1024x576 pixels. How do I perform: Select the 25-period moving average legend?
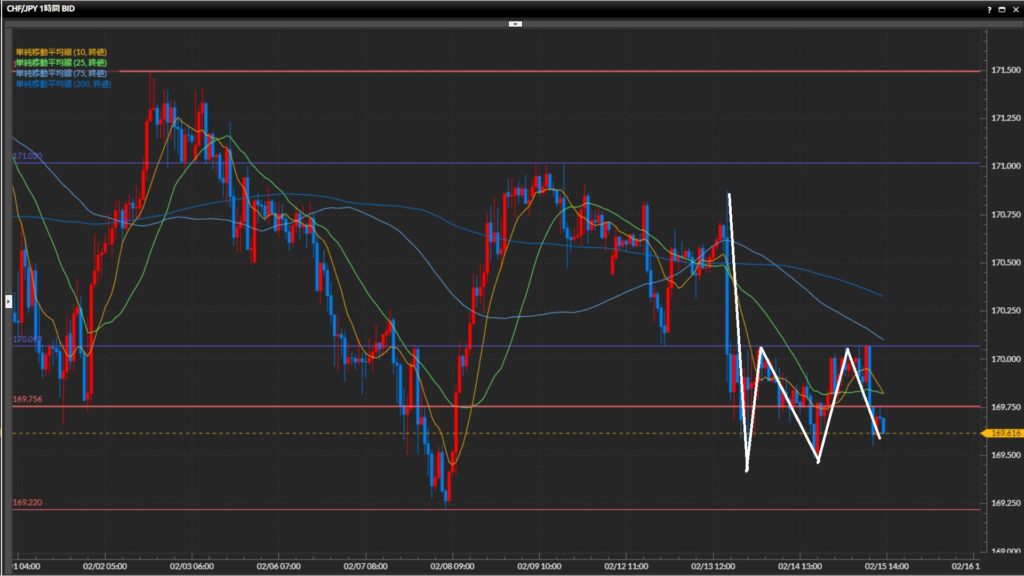[61, 62]
